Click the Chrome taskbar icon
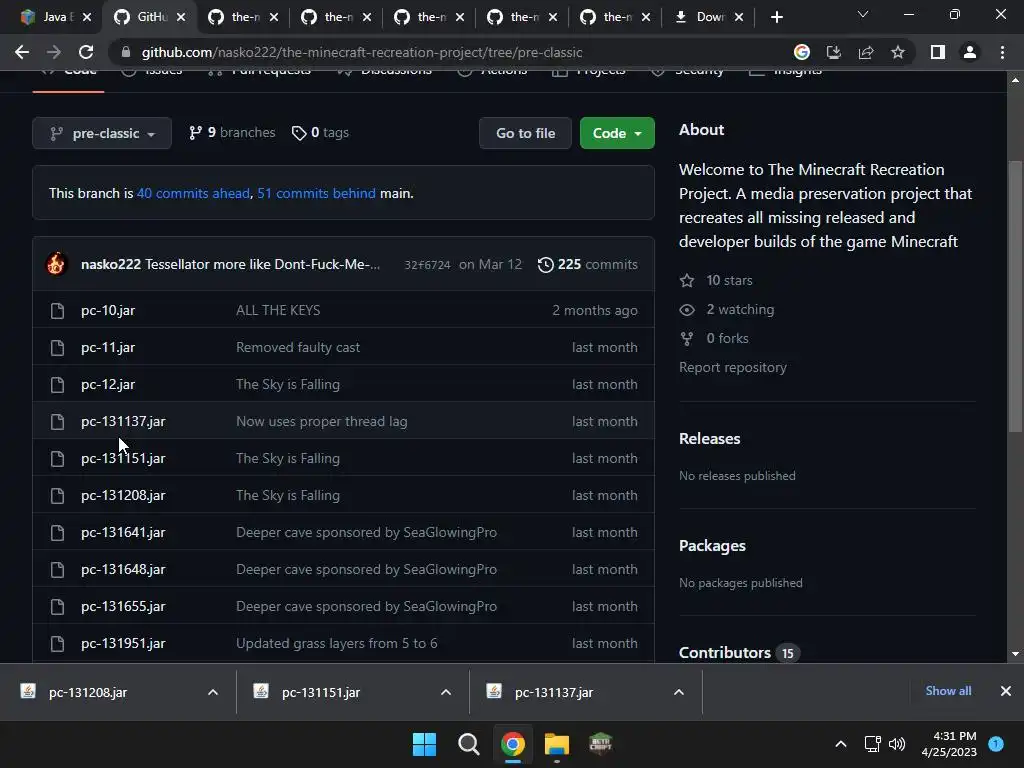Viewport: 1024px width, 768px height. tap(513, 744)
